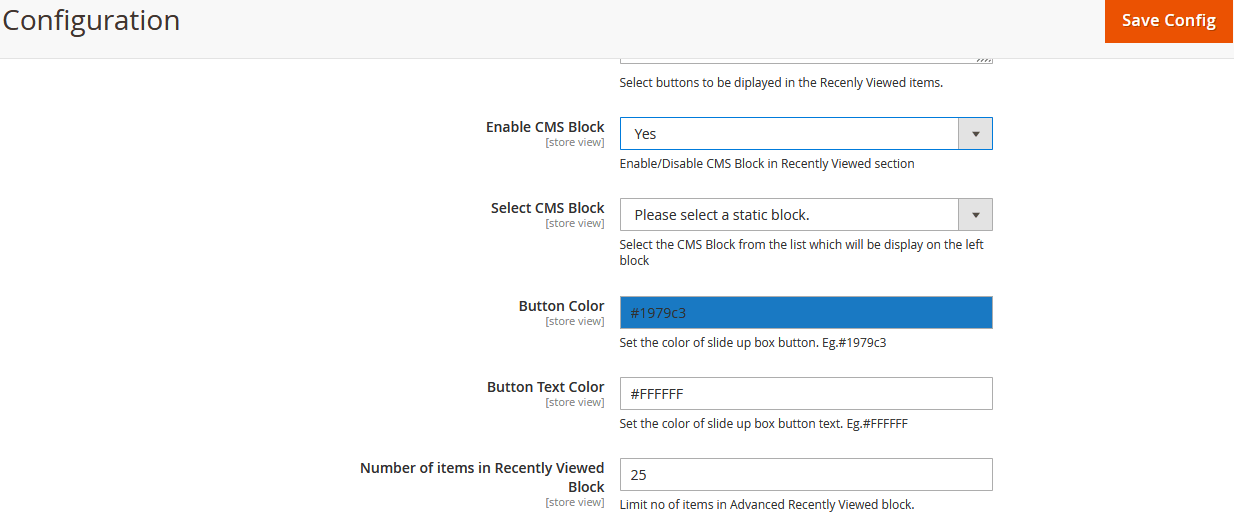Click the store view scope under Enable CMS Block
This screenshot has width=1234, height=524.
pyautogui.click(x=574, y=142)
